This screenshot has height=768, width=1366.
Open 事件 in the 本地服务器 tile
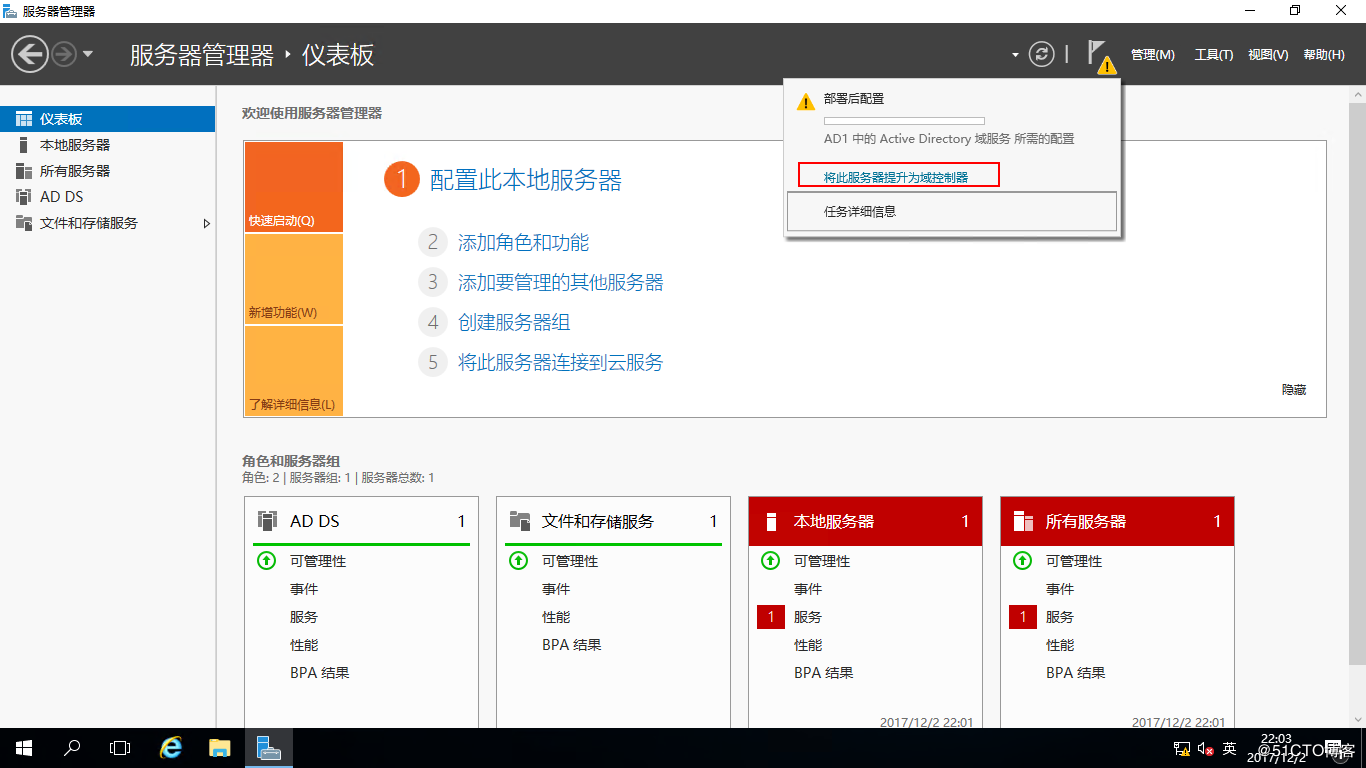tap(808, 589)
